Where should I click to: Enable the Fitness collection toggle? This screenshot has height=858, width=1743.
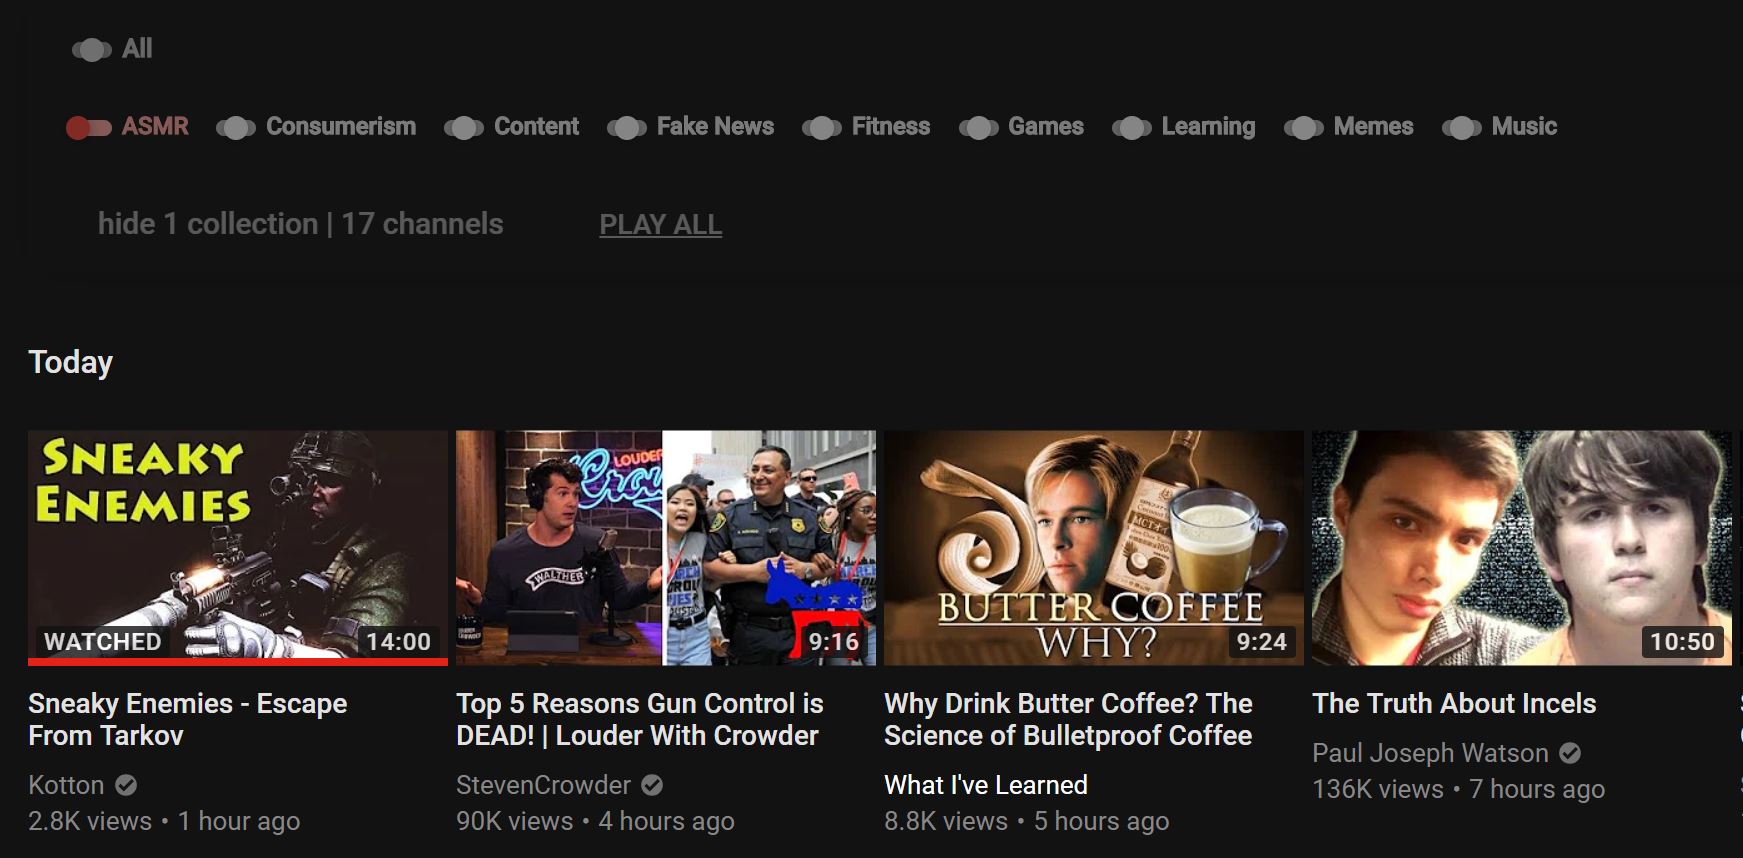822,127
